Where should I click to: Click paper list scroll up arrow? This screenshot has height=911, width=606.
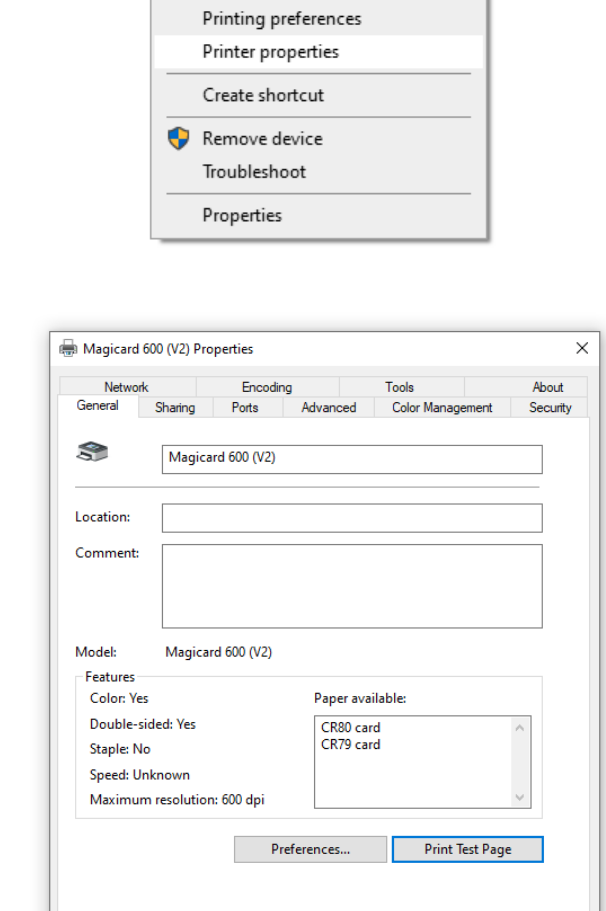point(519,728)
